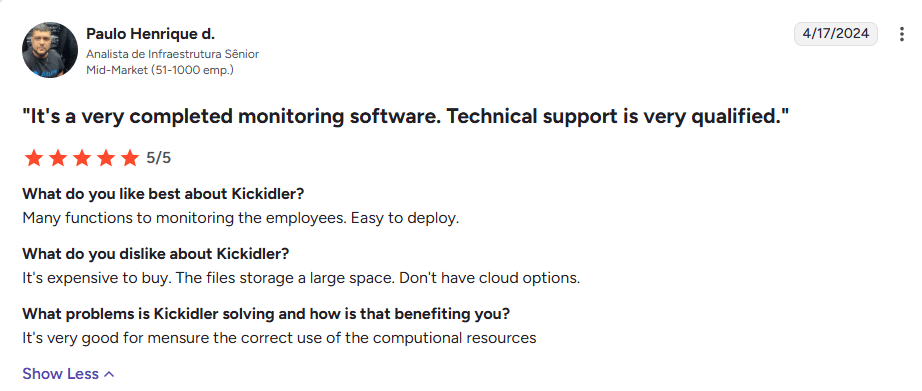Select the second rating star
This screenshot has height=391, width=922.
tap(57, 158)
